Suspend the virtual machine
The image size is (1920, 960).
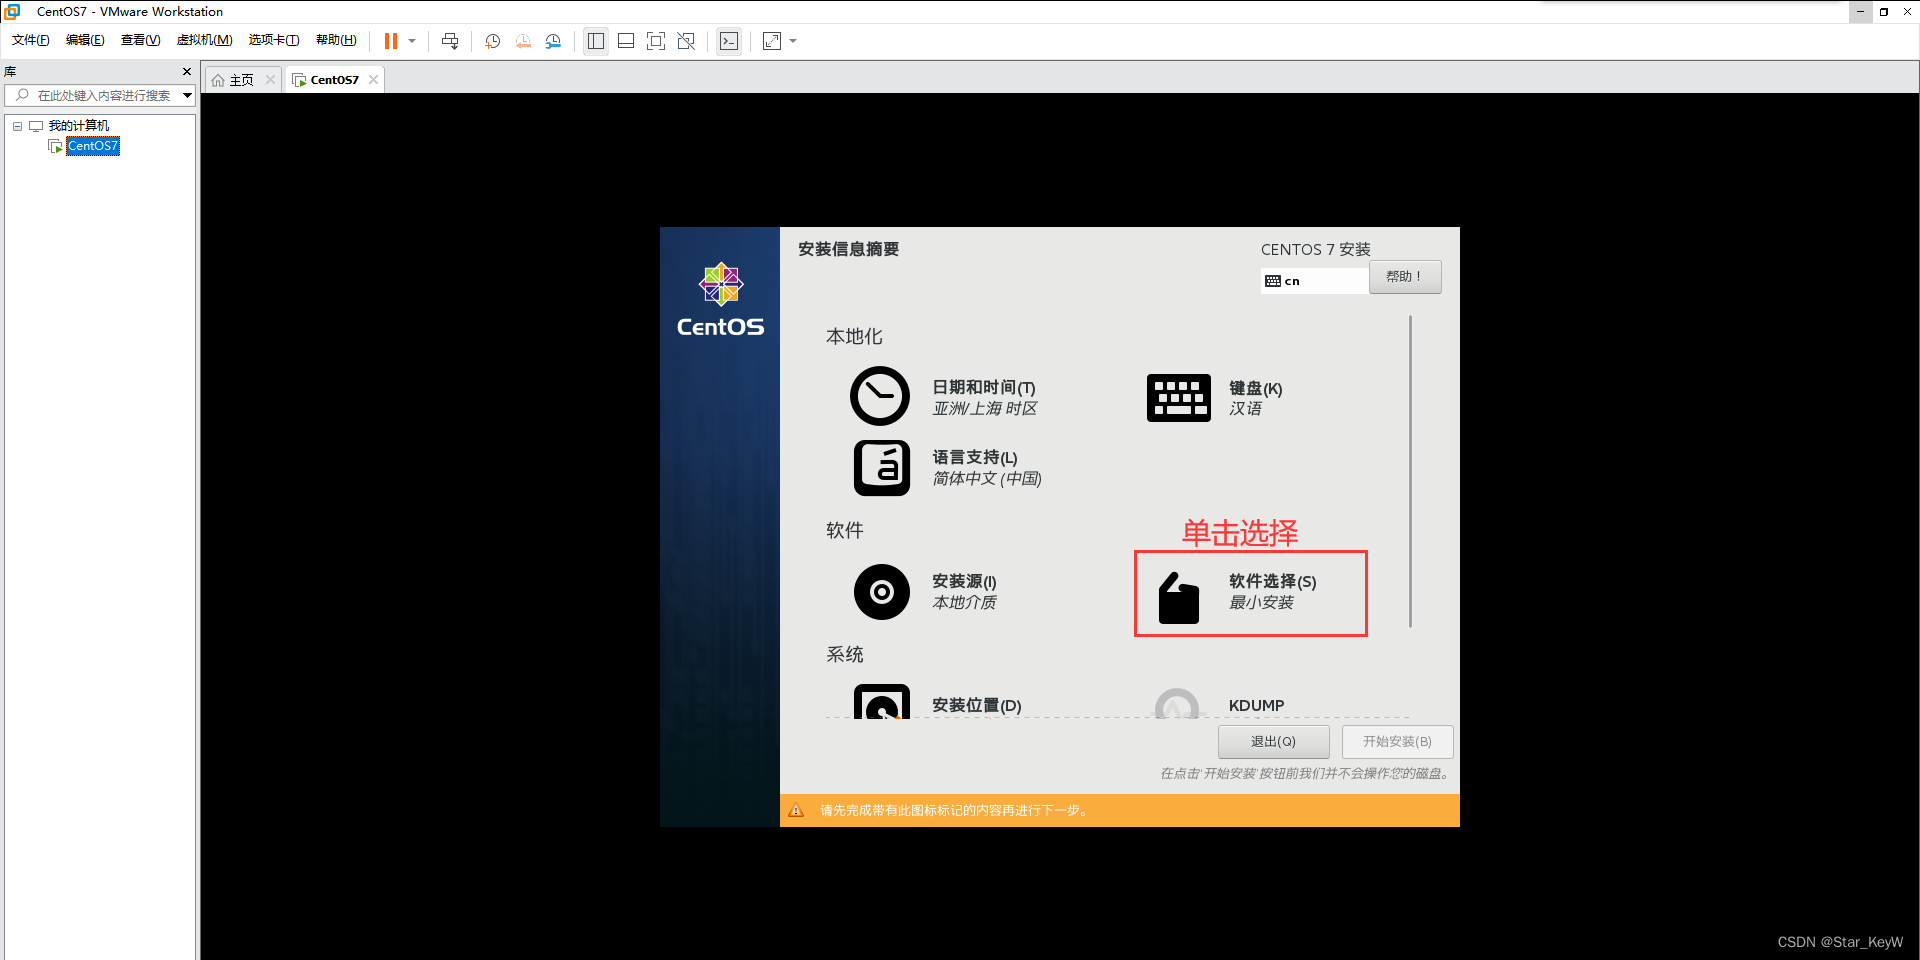tap(391, 41)
